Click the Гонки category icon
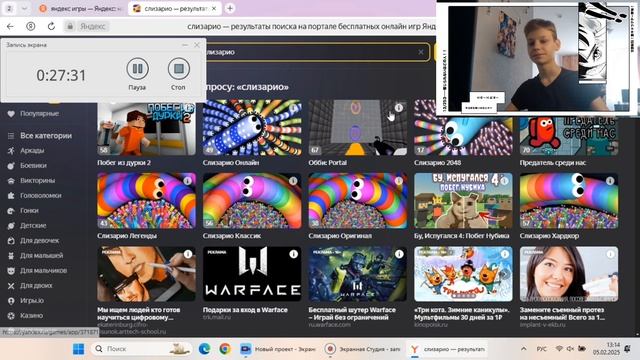 [11, 211]
